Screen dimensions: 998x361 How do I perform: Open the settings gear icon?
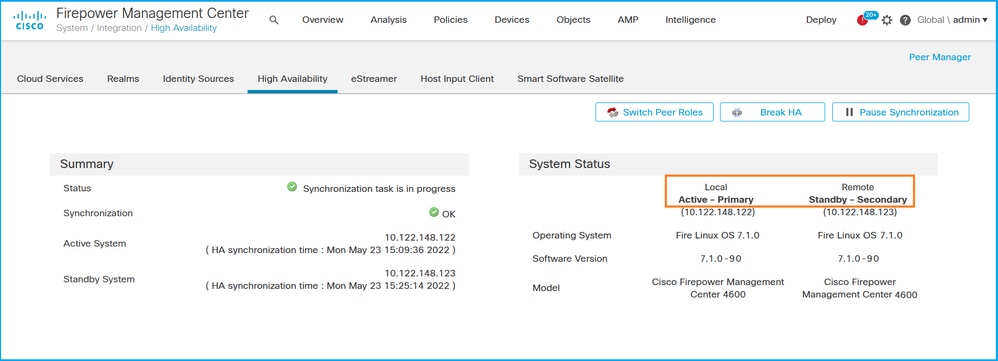pos(887,20)
